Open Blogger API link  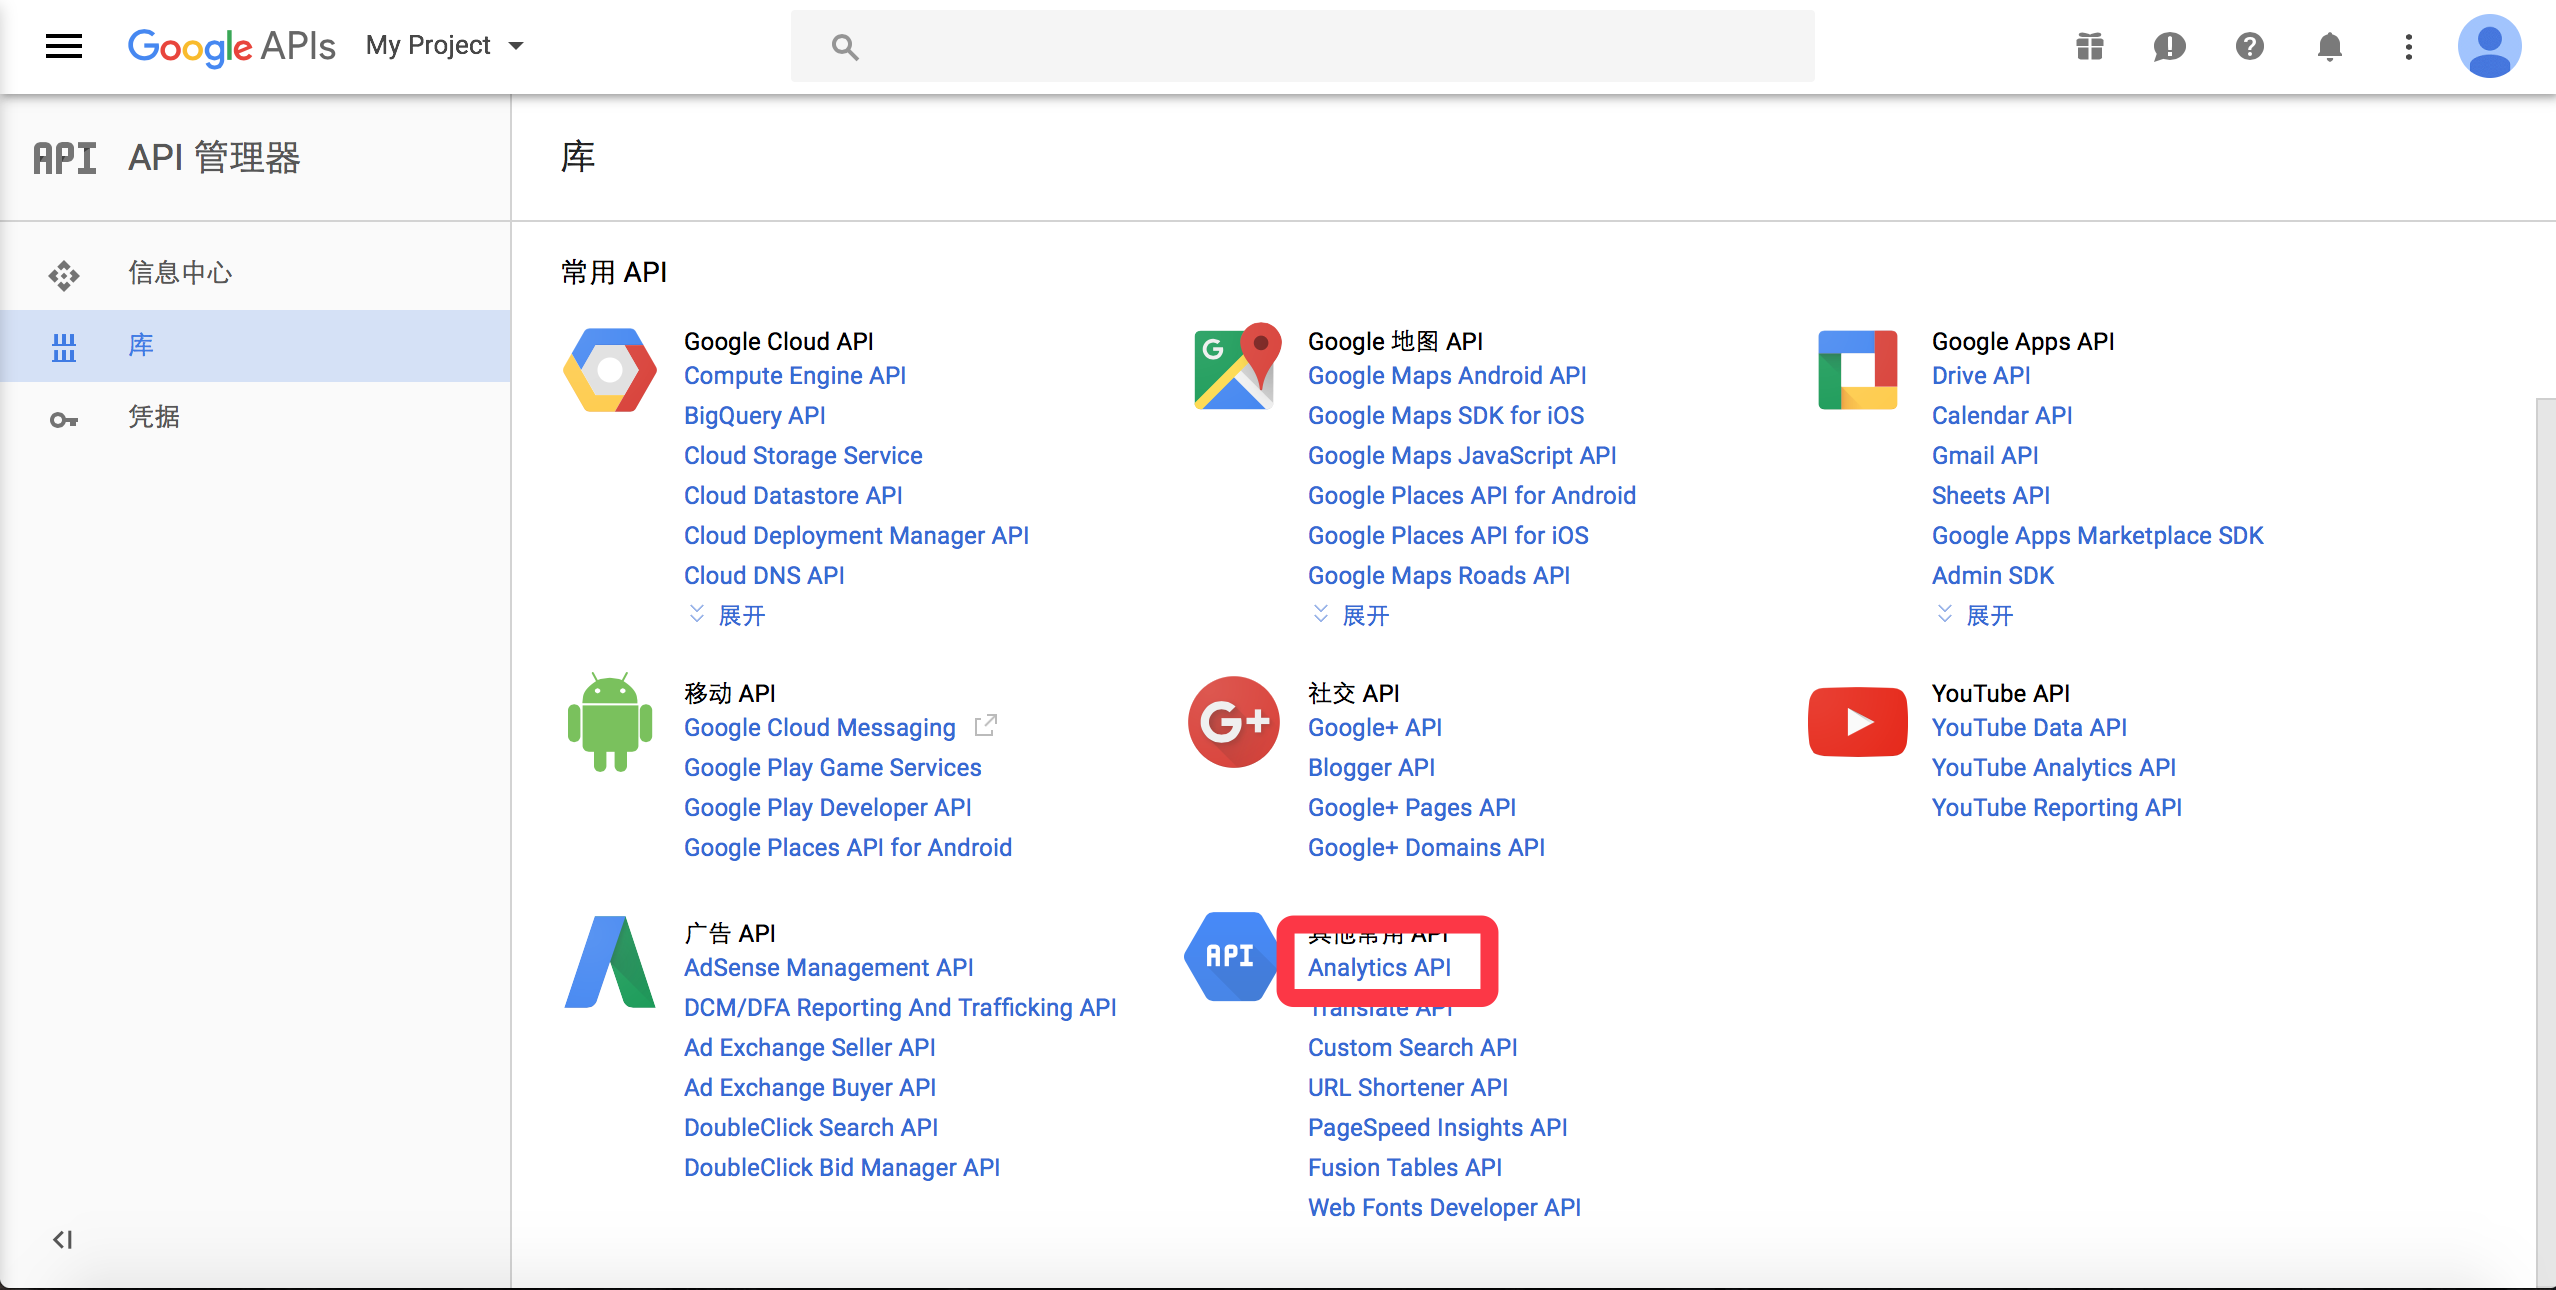coord(1371,767)
